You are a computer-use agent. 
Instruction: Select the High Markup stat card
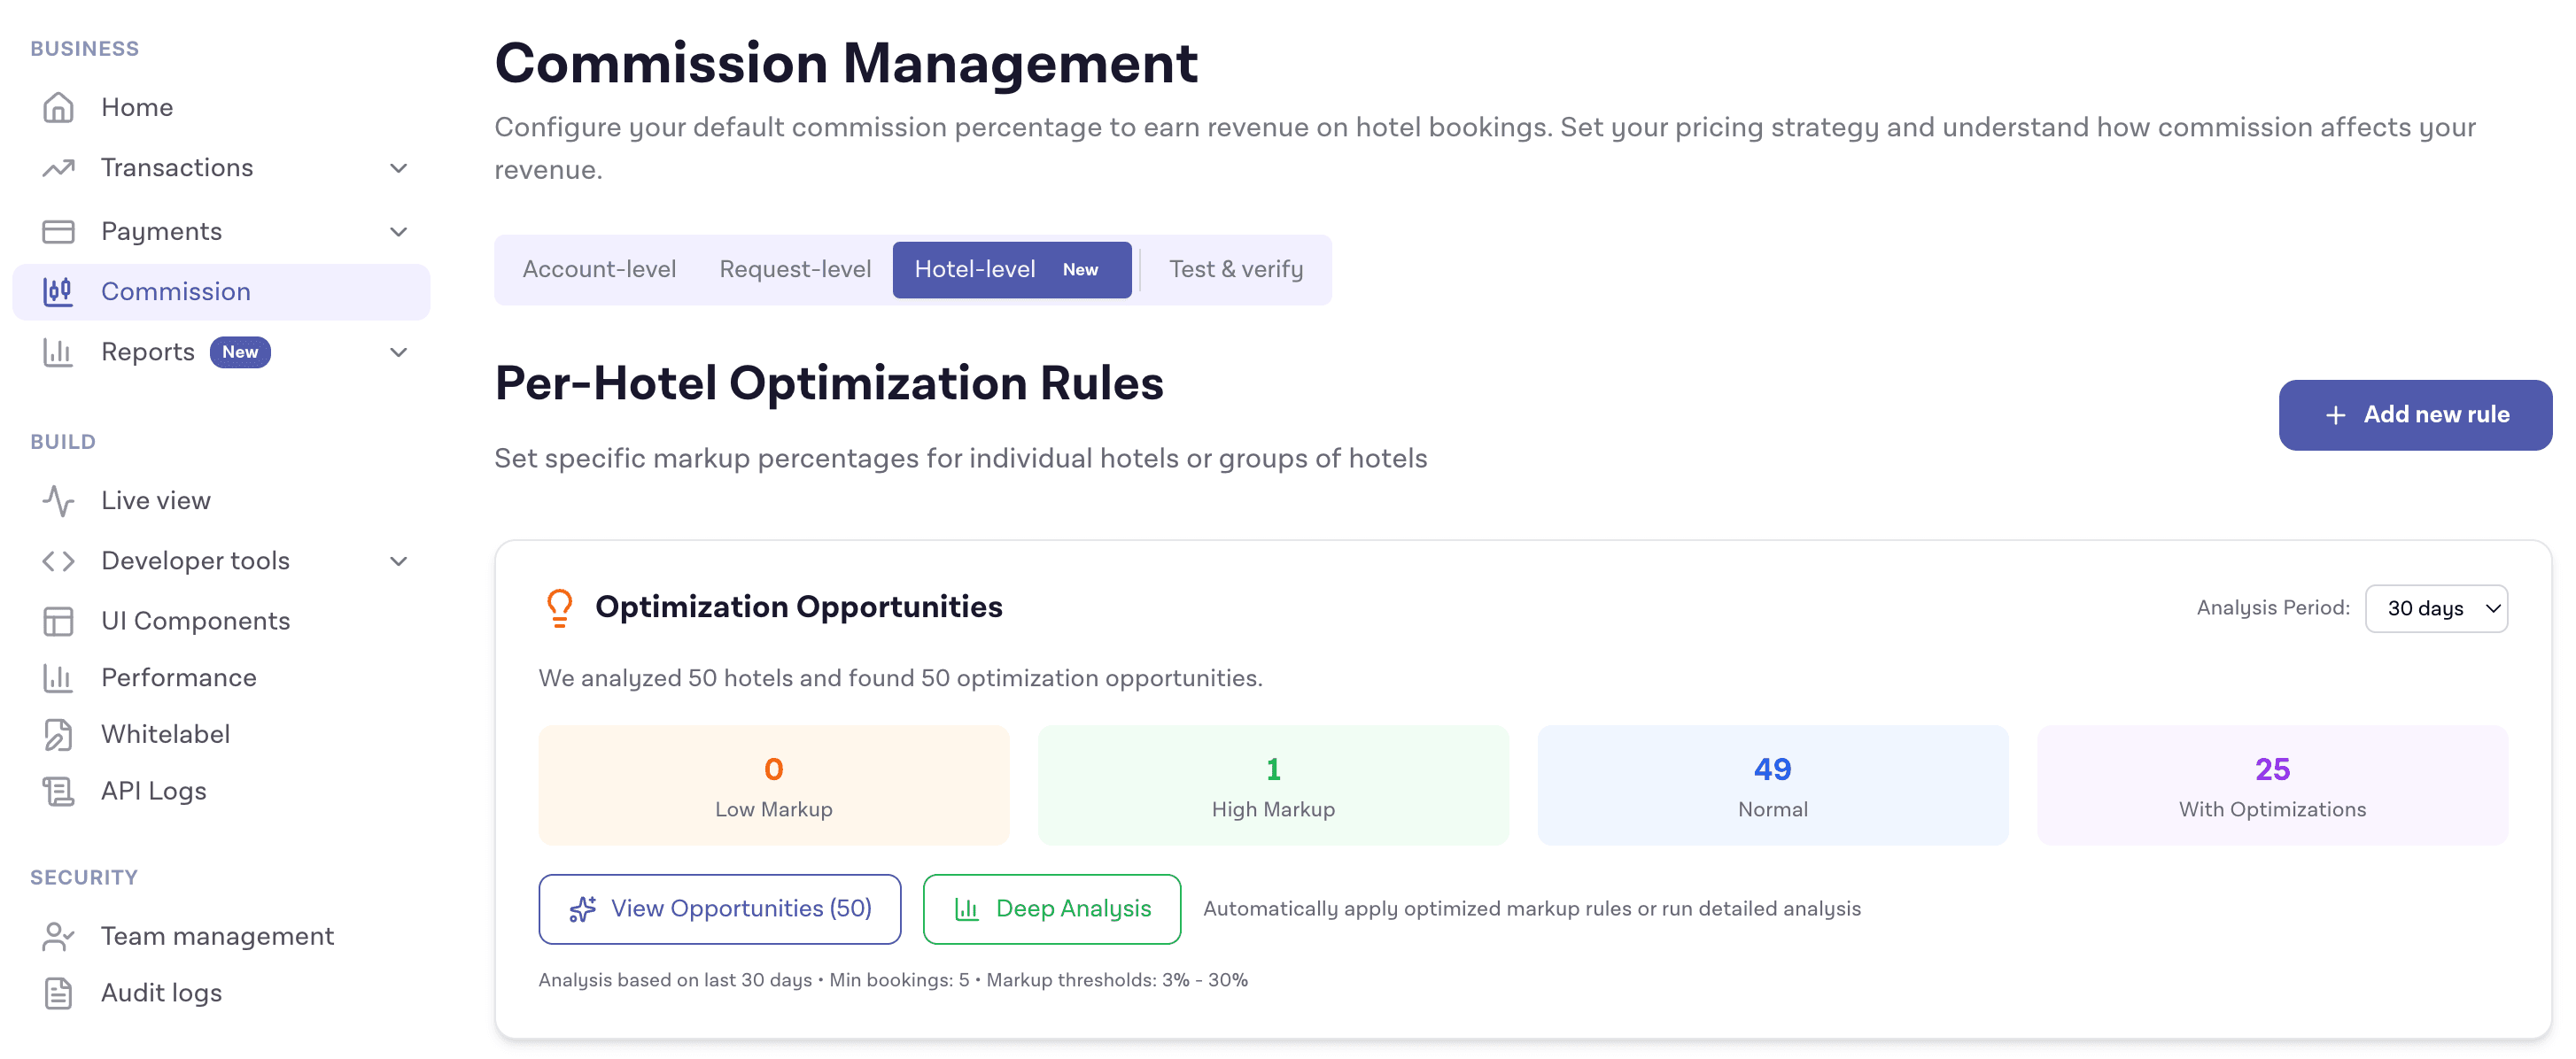tap(1272, 786)
